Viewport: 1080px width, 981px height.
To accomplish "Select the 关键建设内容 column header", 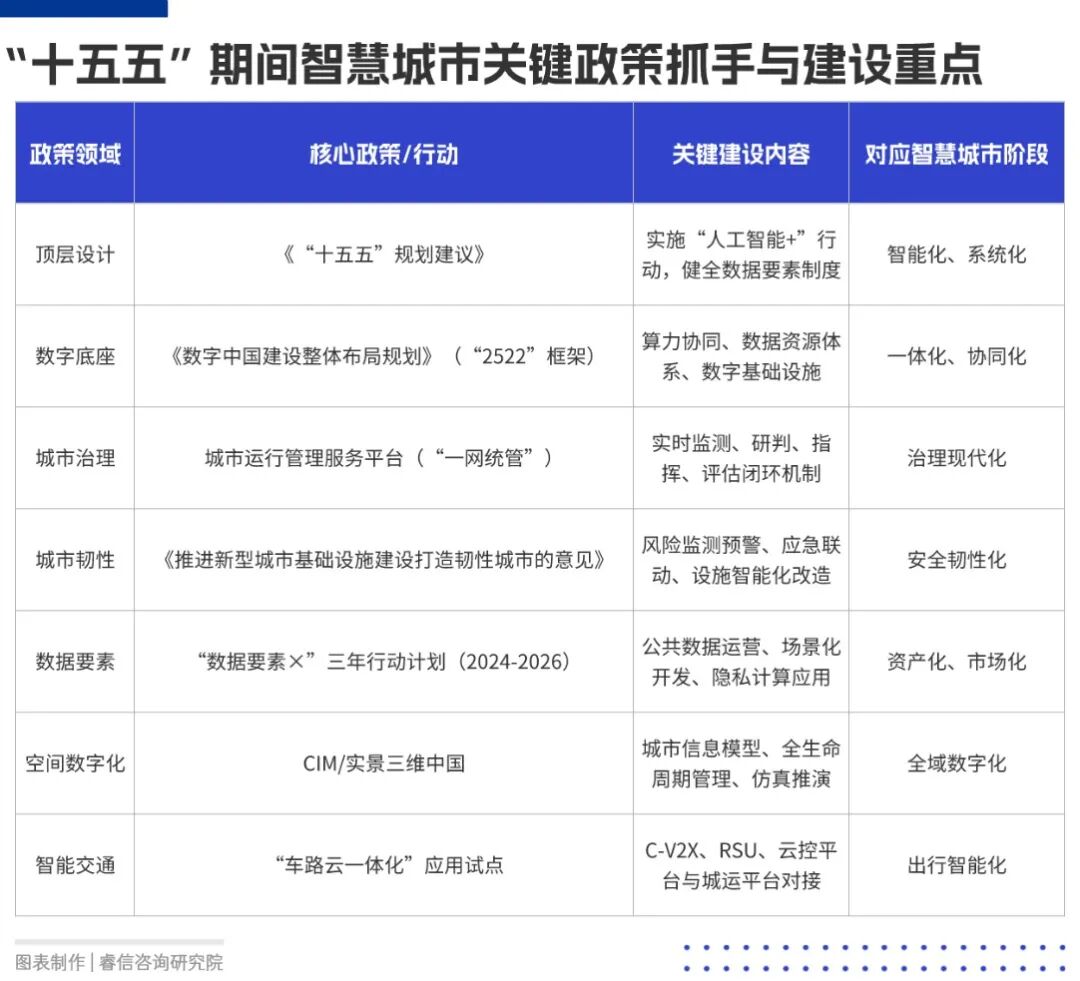I will tap(740, 154).
